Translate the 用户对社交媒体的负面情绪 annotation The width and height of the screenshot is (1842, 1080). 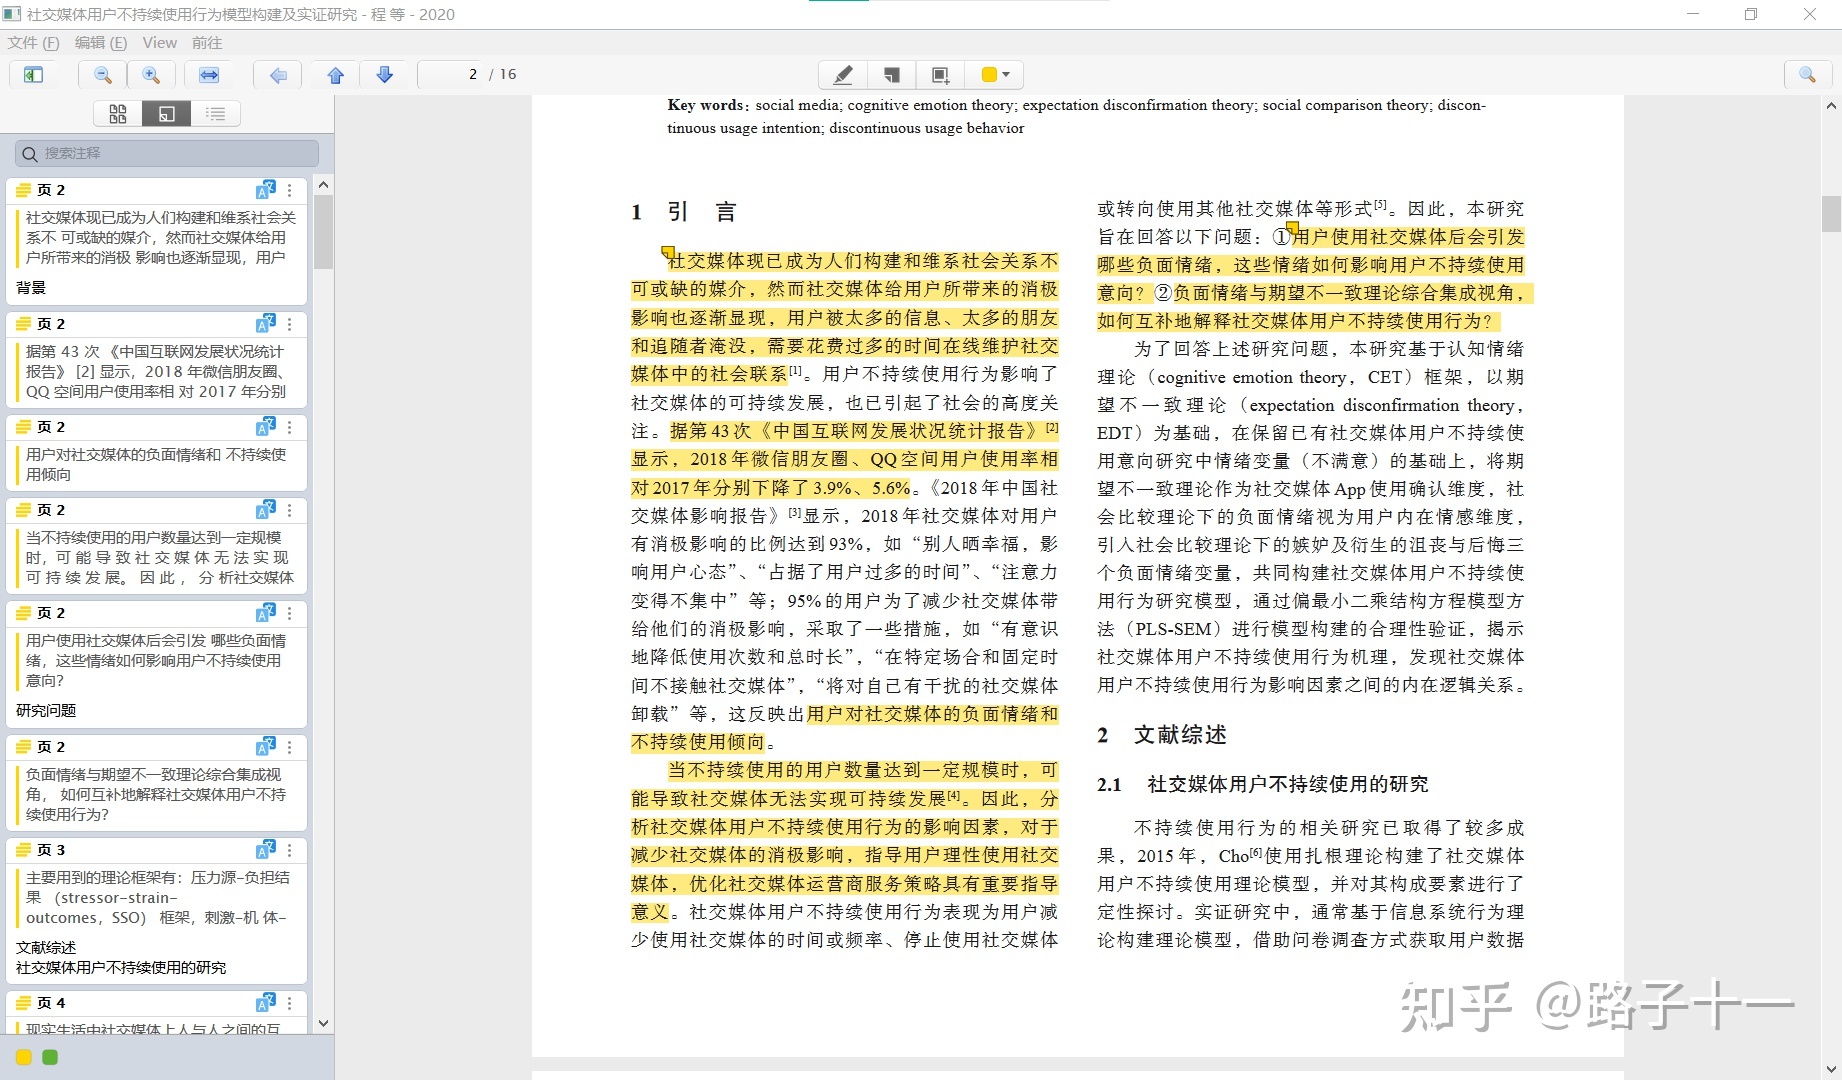pos(265,427)
